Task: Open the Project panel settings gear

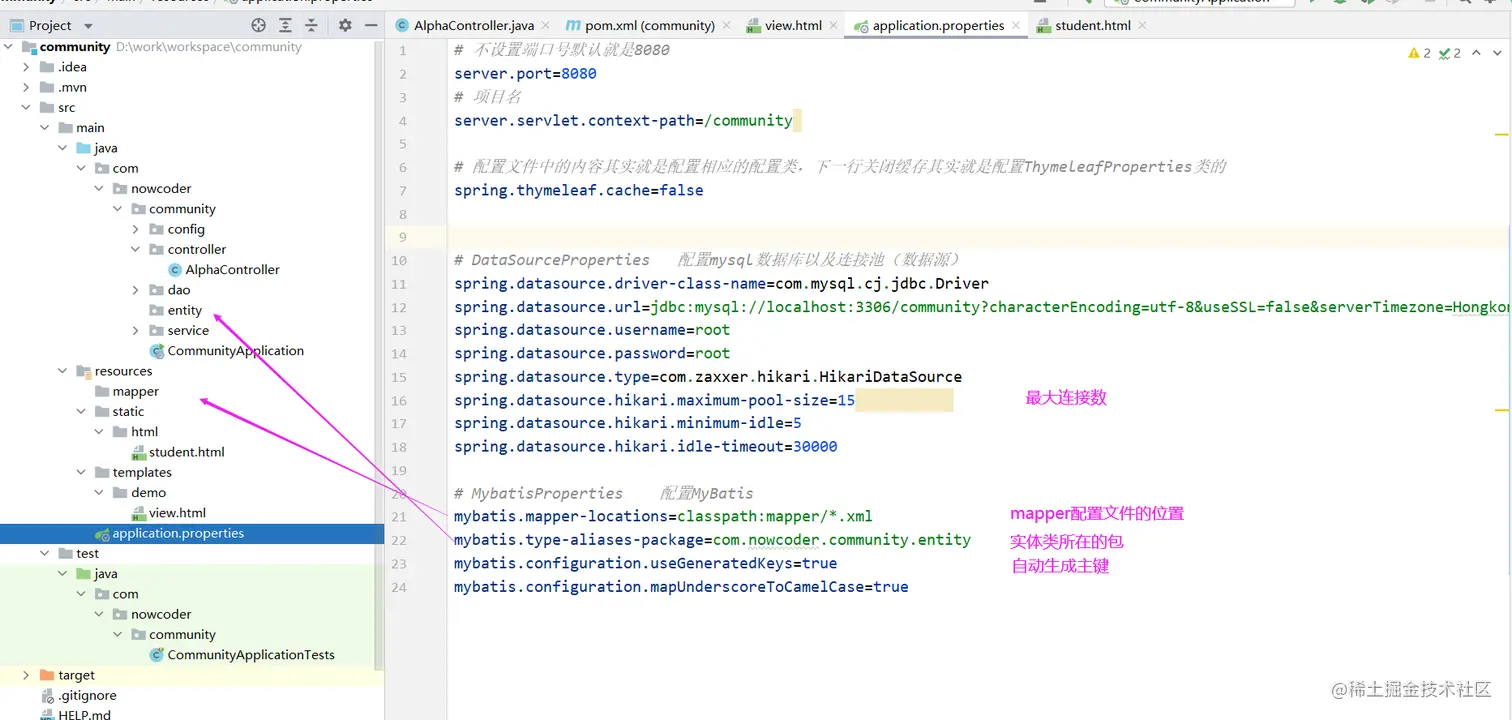Action: pyautogui.click(x=345, y=25)
